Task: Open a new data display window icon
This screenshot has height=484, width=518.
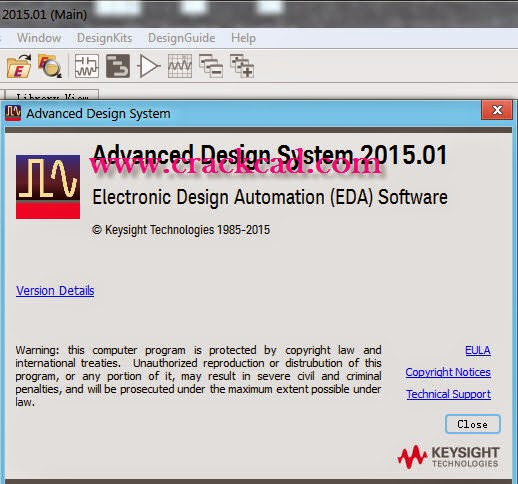Action: pos(180,66)
